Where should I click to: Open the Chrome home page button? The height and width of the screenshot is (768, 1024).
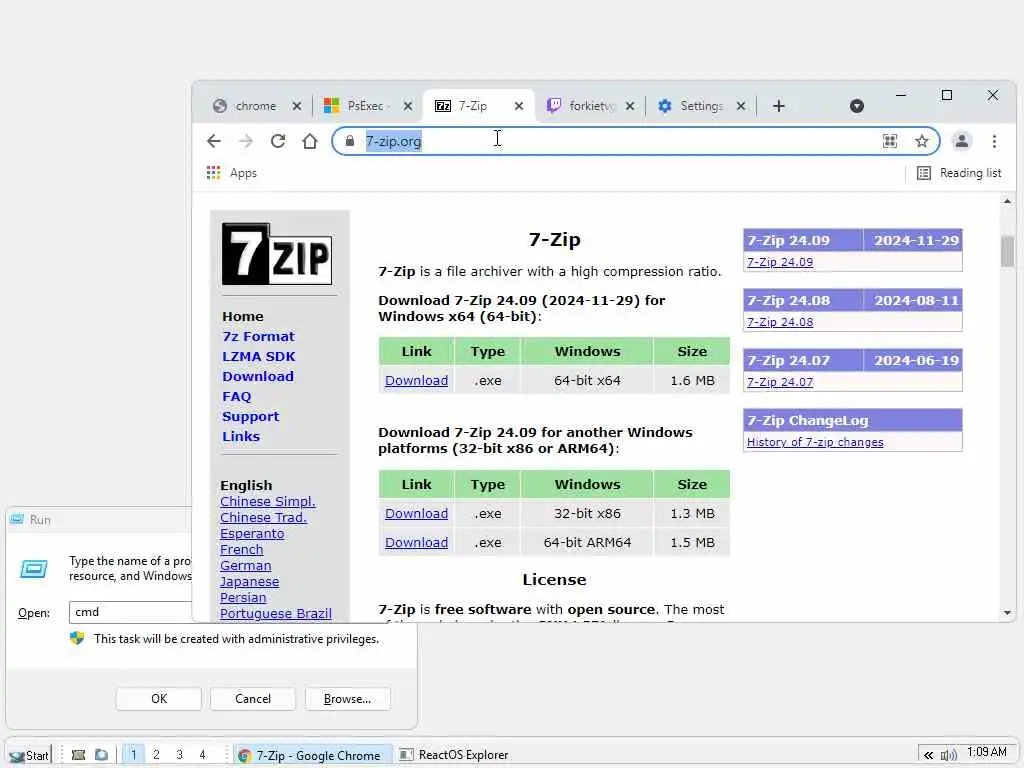(310, 141)
